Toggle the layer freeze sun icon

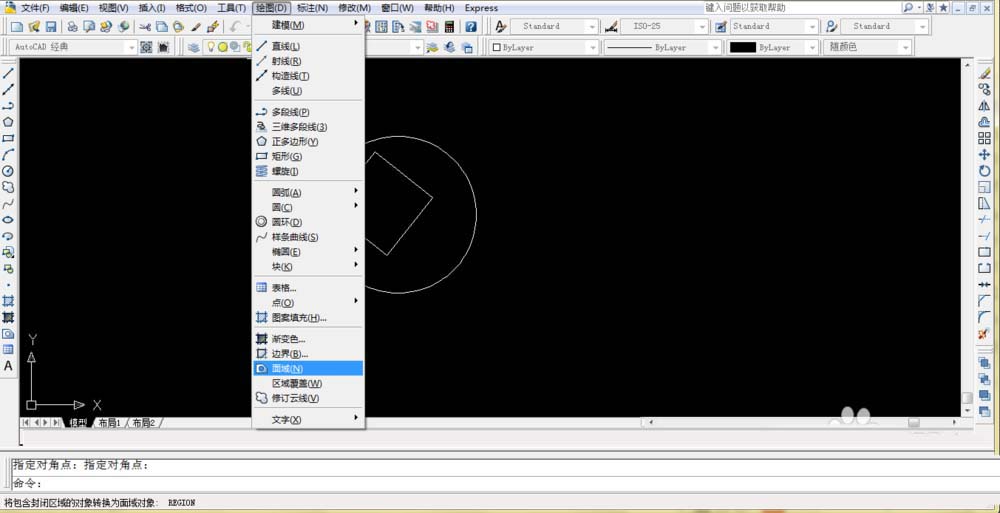click(223, 47)
